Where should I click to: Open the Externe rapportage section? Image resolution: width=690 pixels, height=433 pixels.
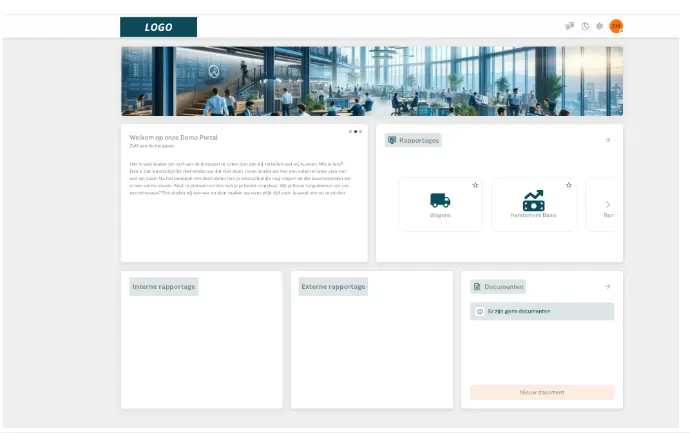click(x=333, y=287)
